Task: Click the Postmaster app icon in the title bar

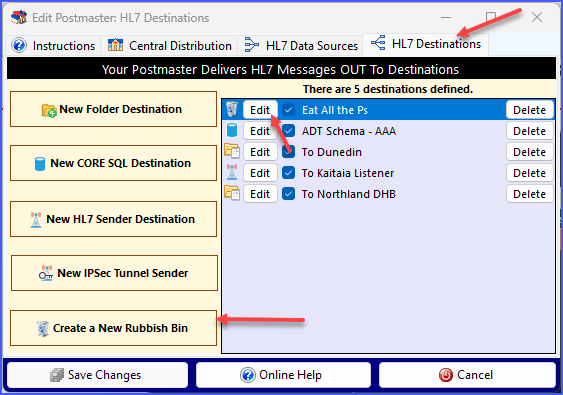Action: (x=19, y=17)
